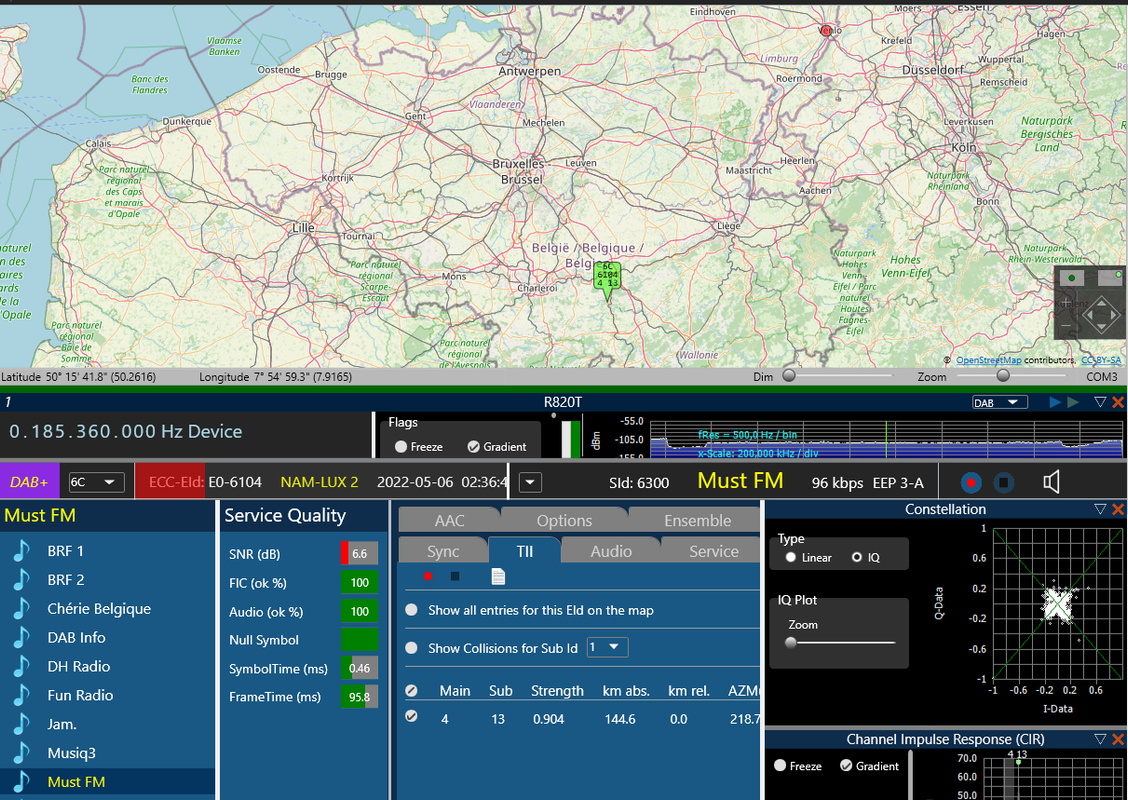
Task: Mute audio using the speaker icon
Action: [x=1051, y=482]
